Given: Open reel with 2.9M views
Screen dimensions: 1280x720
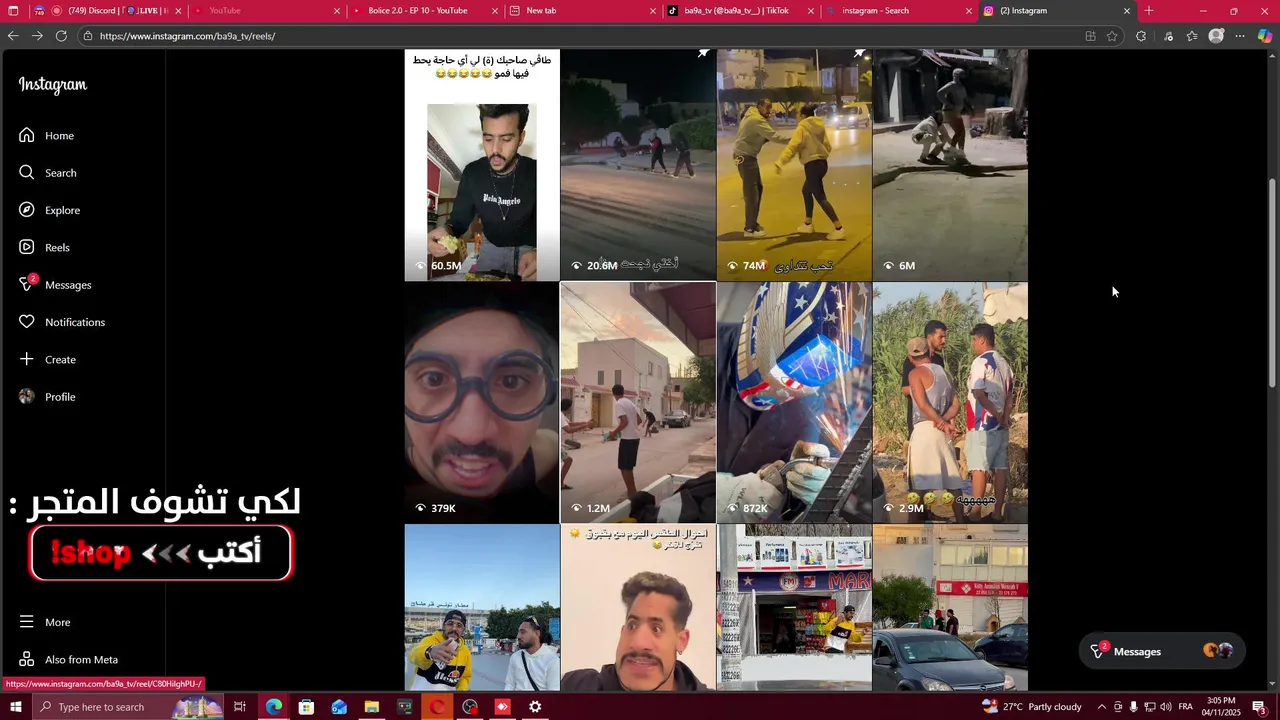Looking at the screenshot, I should coord(950,403).
